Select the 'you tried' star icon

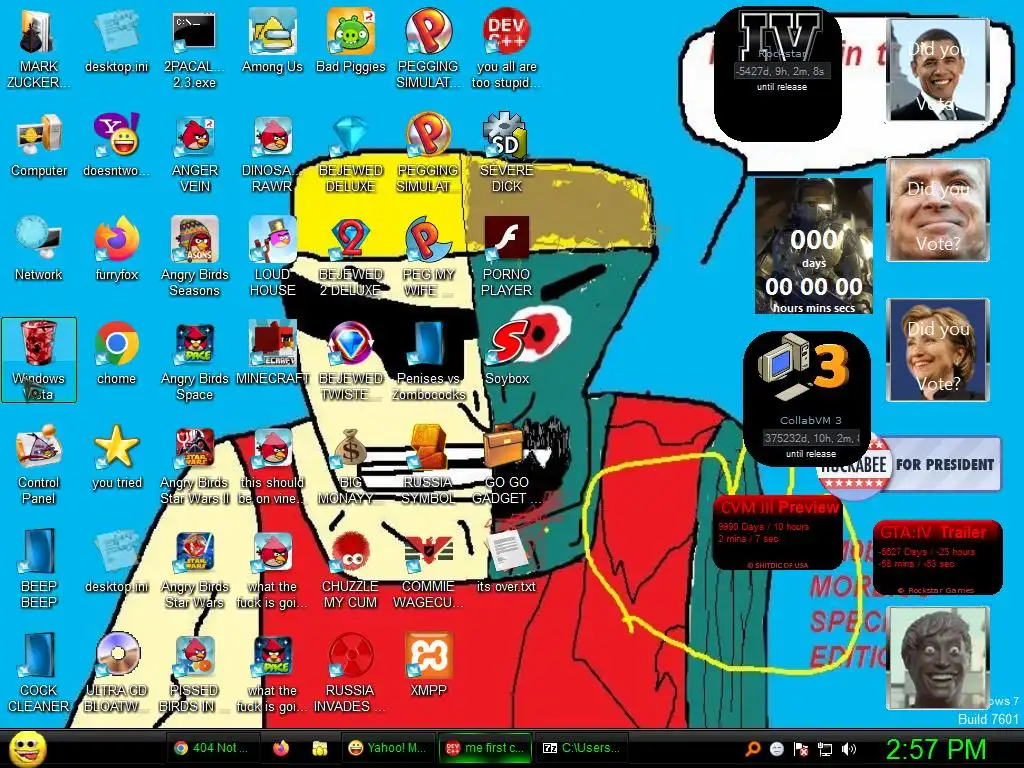coord(117,456)
